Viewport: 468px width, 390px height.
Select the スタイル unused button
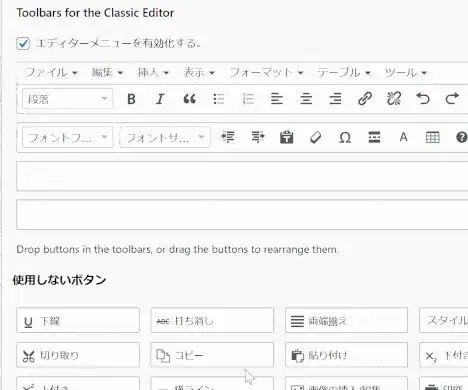pyautogui.click(x=444, y=321)
